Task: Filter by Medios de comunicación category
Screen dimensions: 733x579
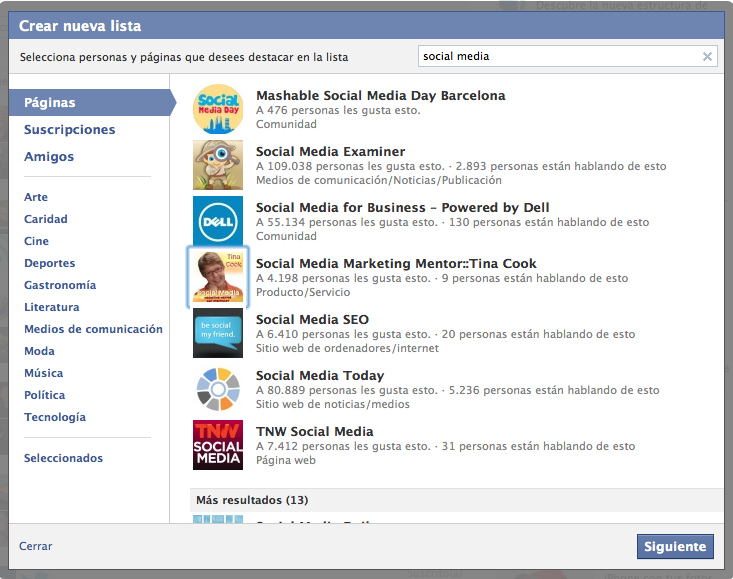Action: pyautogui.click(x=93, y=329)
